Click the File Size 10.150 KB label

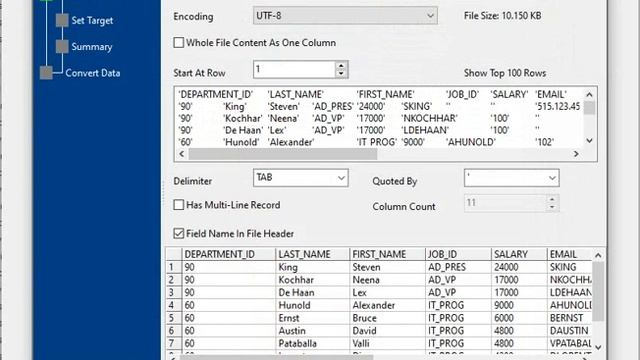coord(502,16)
